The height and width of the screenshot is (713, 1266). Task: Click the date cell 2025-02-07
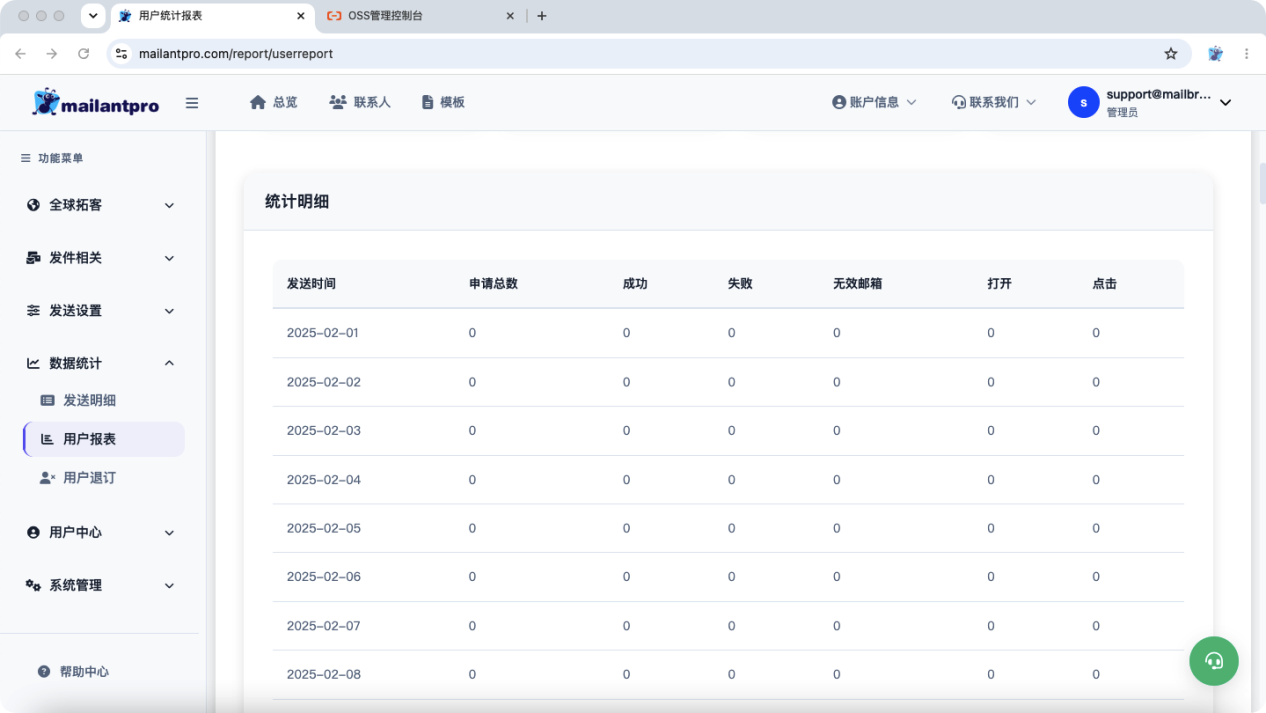[323, 626]
